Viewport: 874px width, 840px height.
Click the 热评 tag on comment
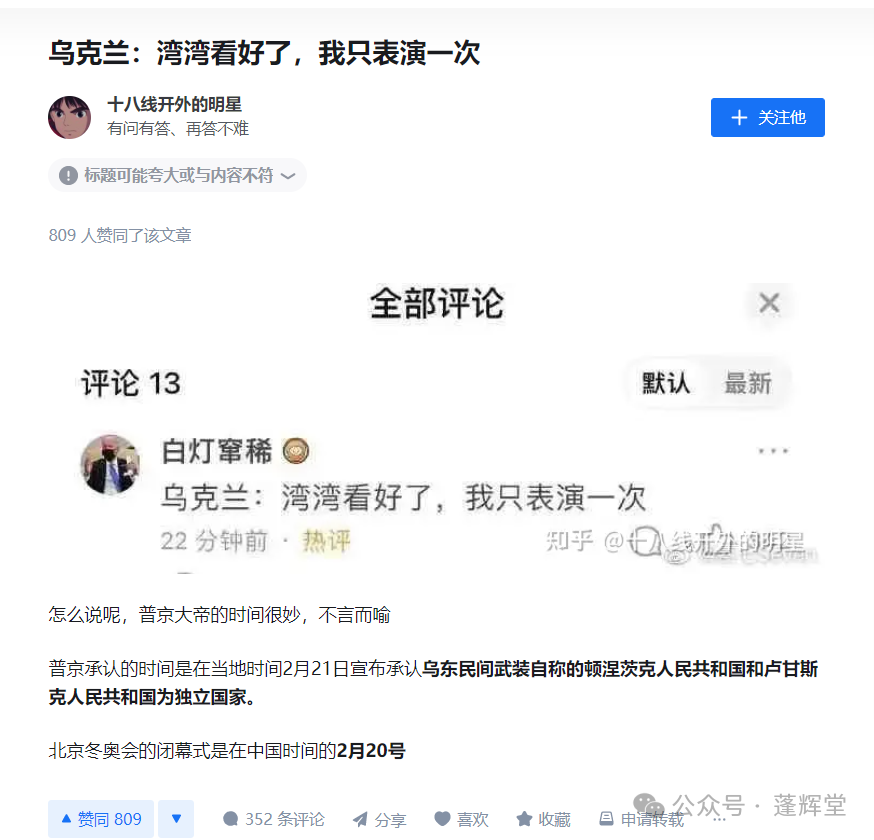click(x=326, y=541)
